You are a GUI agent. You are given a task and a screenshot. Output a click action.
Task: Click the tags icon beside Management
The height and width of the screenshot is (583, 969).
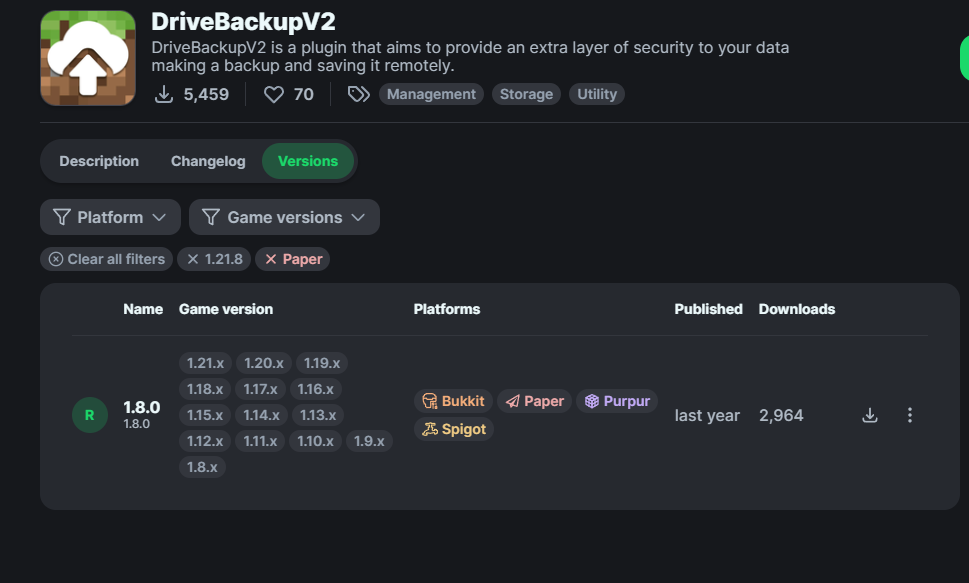358,94
